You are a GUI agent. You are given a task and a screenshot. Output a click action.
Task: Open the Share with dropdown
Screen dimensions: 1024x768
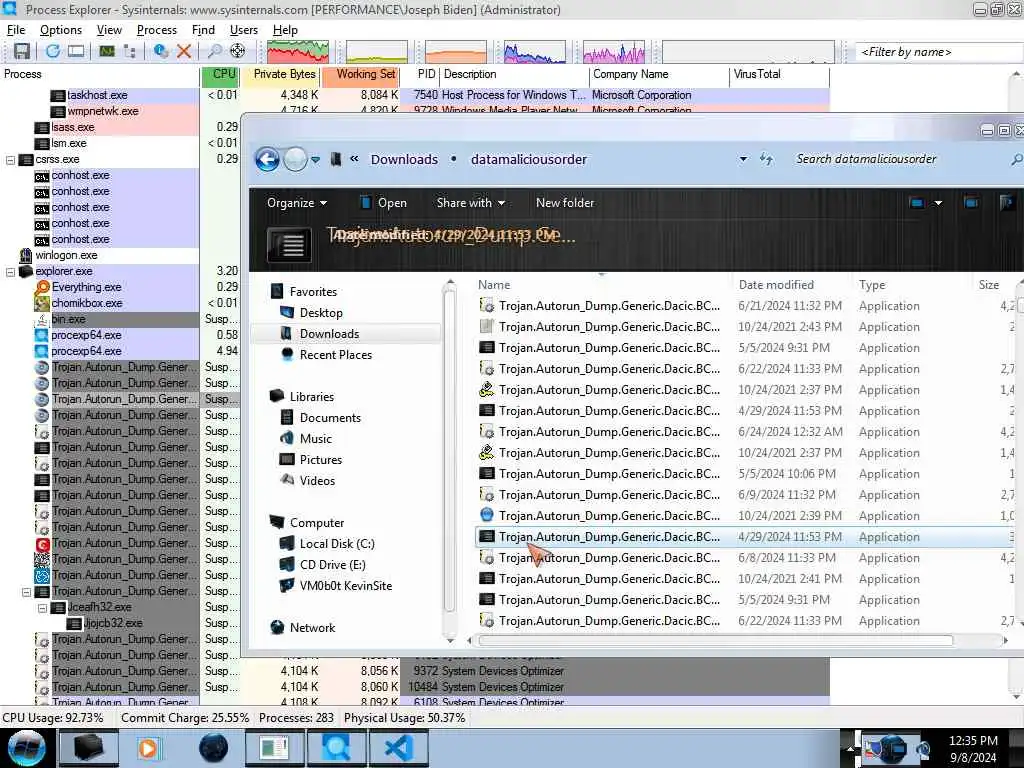[x=470, y=203]
